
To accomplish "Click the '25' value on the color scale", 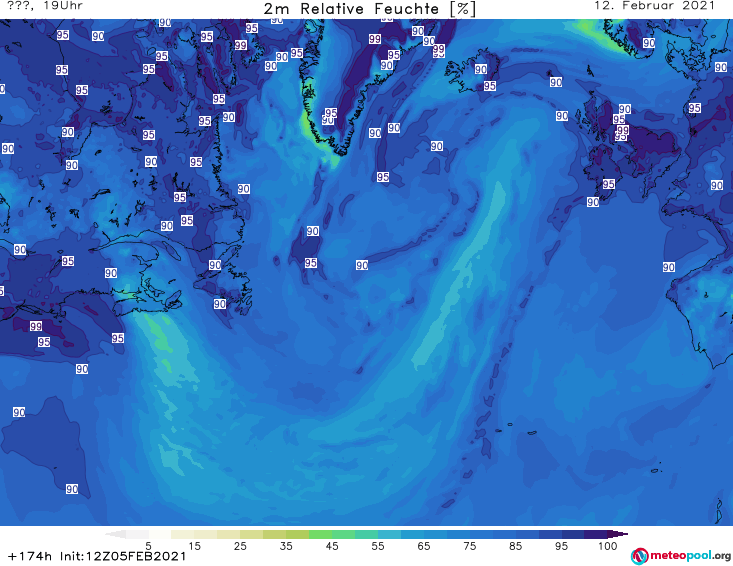I will pyautogui.click(x=240, y=546).
